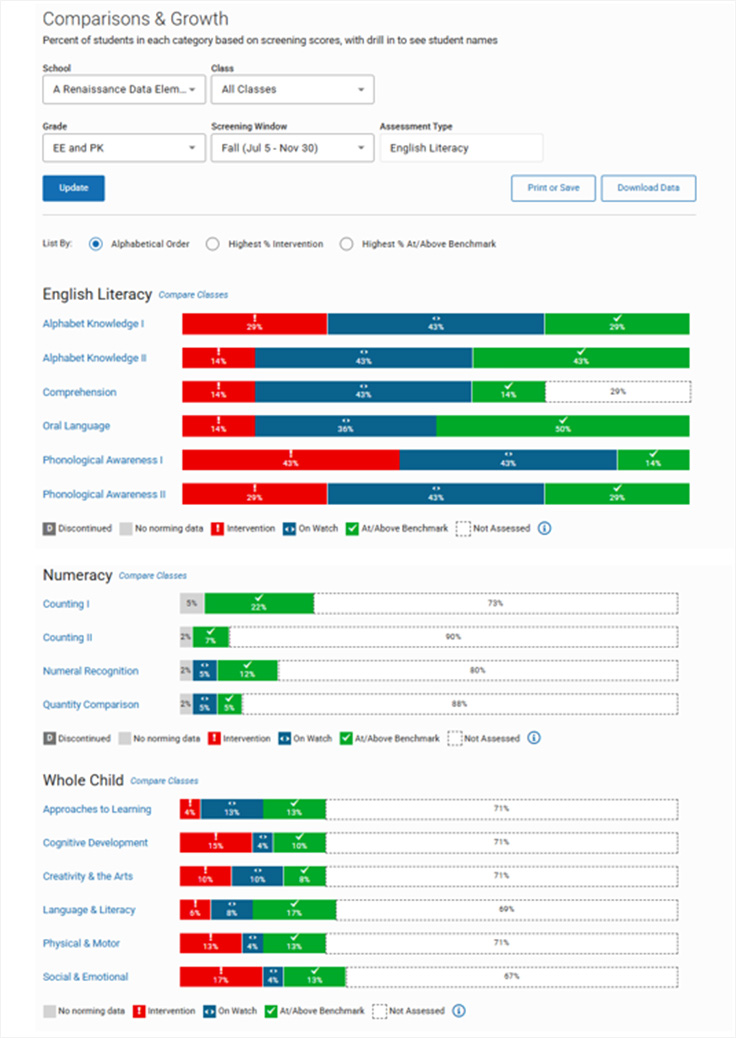This screenshot has width=736, height=1038.
Task: Open the Alphabet Knowledge II link
Action: 95,358
